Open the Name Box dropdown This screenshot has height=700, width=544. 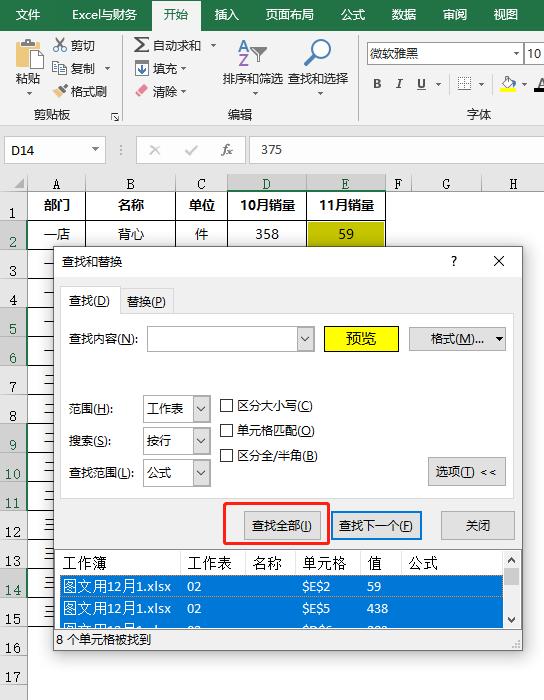(95, 150)
